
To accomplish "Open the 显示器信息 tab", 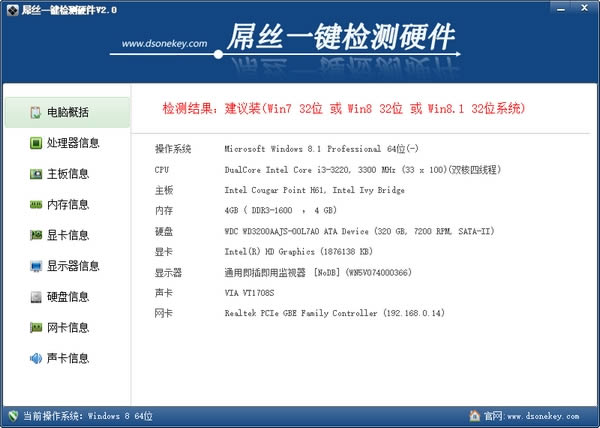I will coord(67,266).
